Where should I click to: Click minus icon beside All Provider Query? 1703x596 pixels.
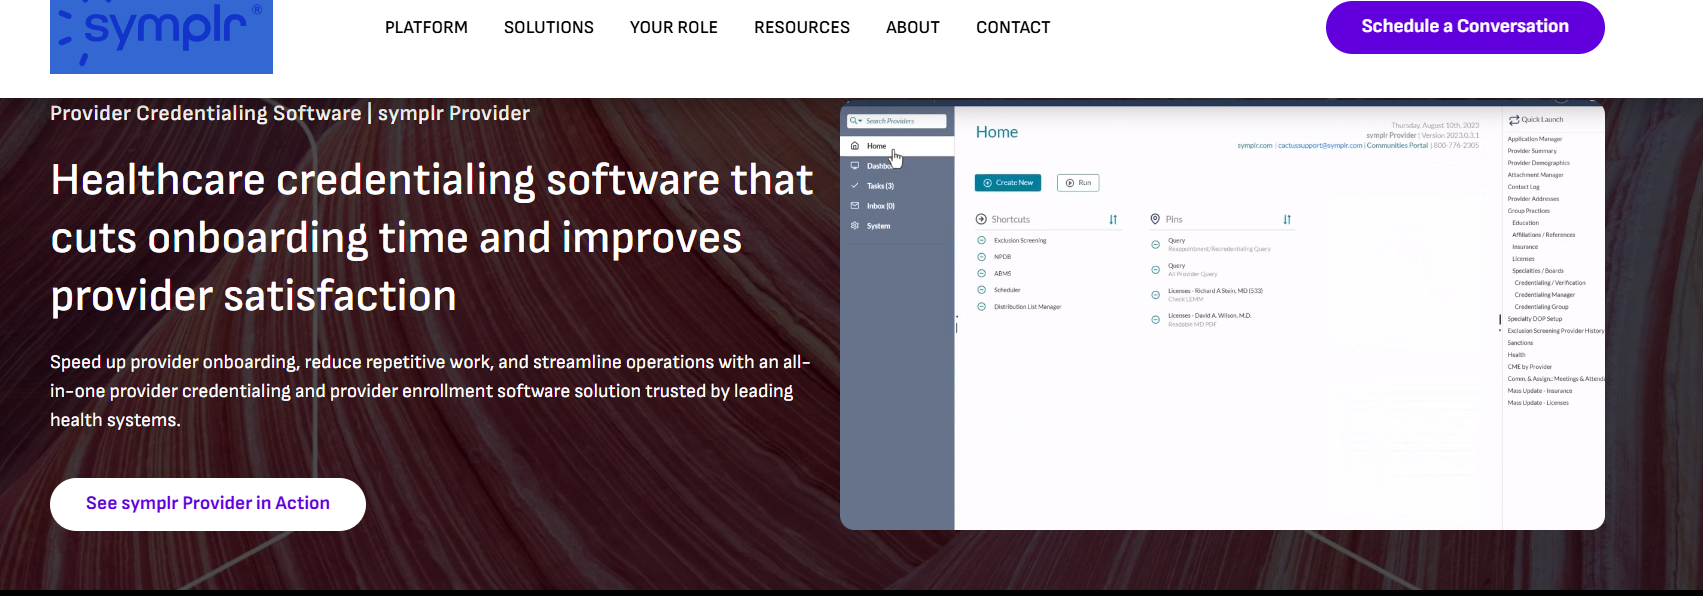coord(1156,269)
